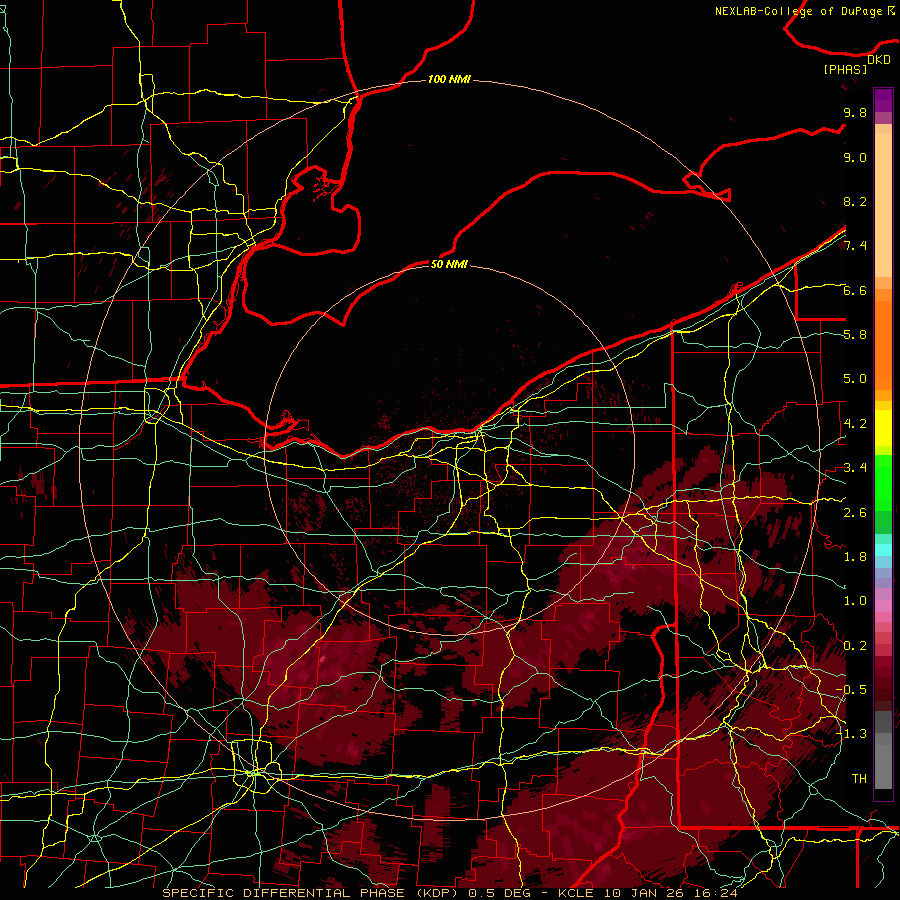Click the 9.8 legend value

pyautogui.click(x=855, y=112)
